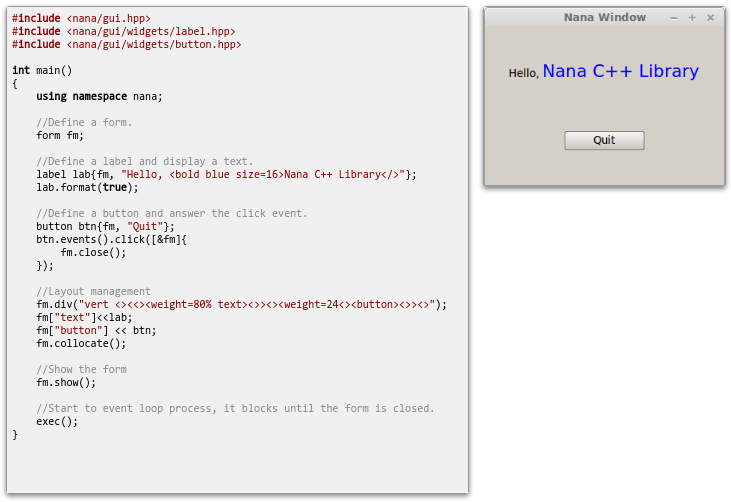
Task: Click the "fm.div(" layout line
Action: coord(241,305)
